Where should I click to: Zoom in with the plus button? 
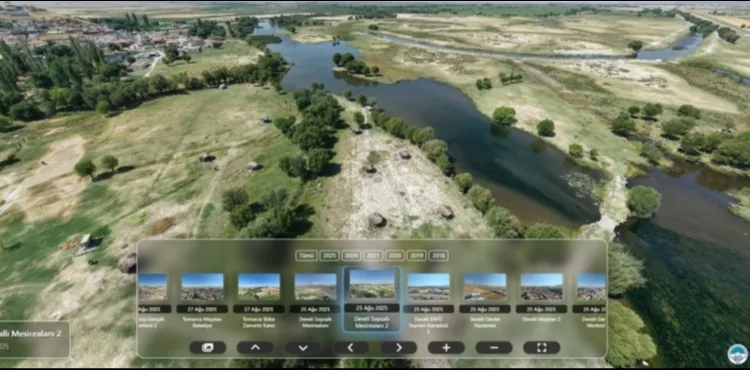click(x=446, y=348)
